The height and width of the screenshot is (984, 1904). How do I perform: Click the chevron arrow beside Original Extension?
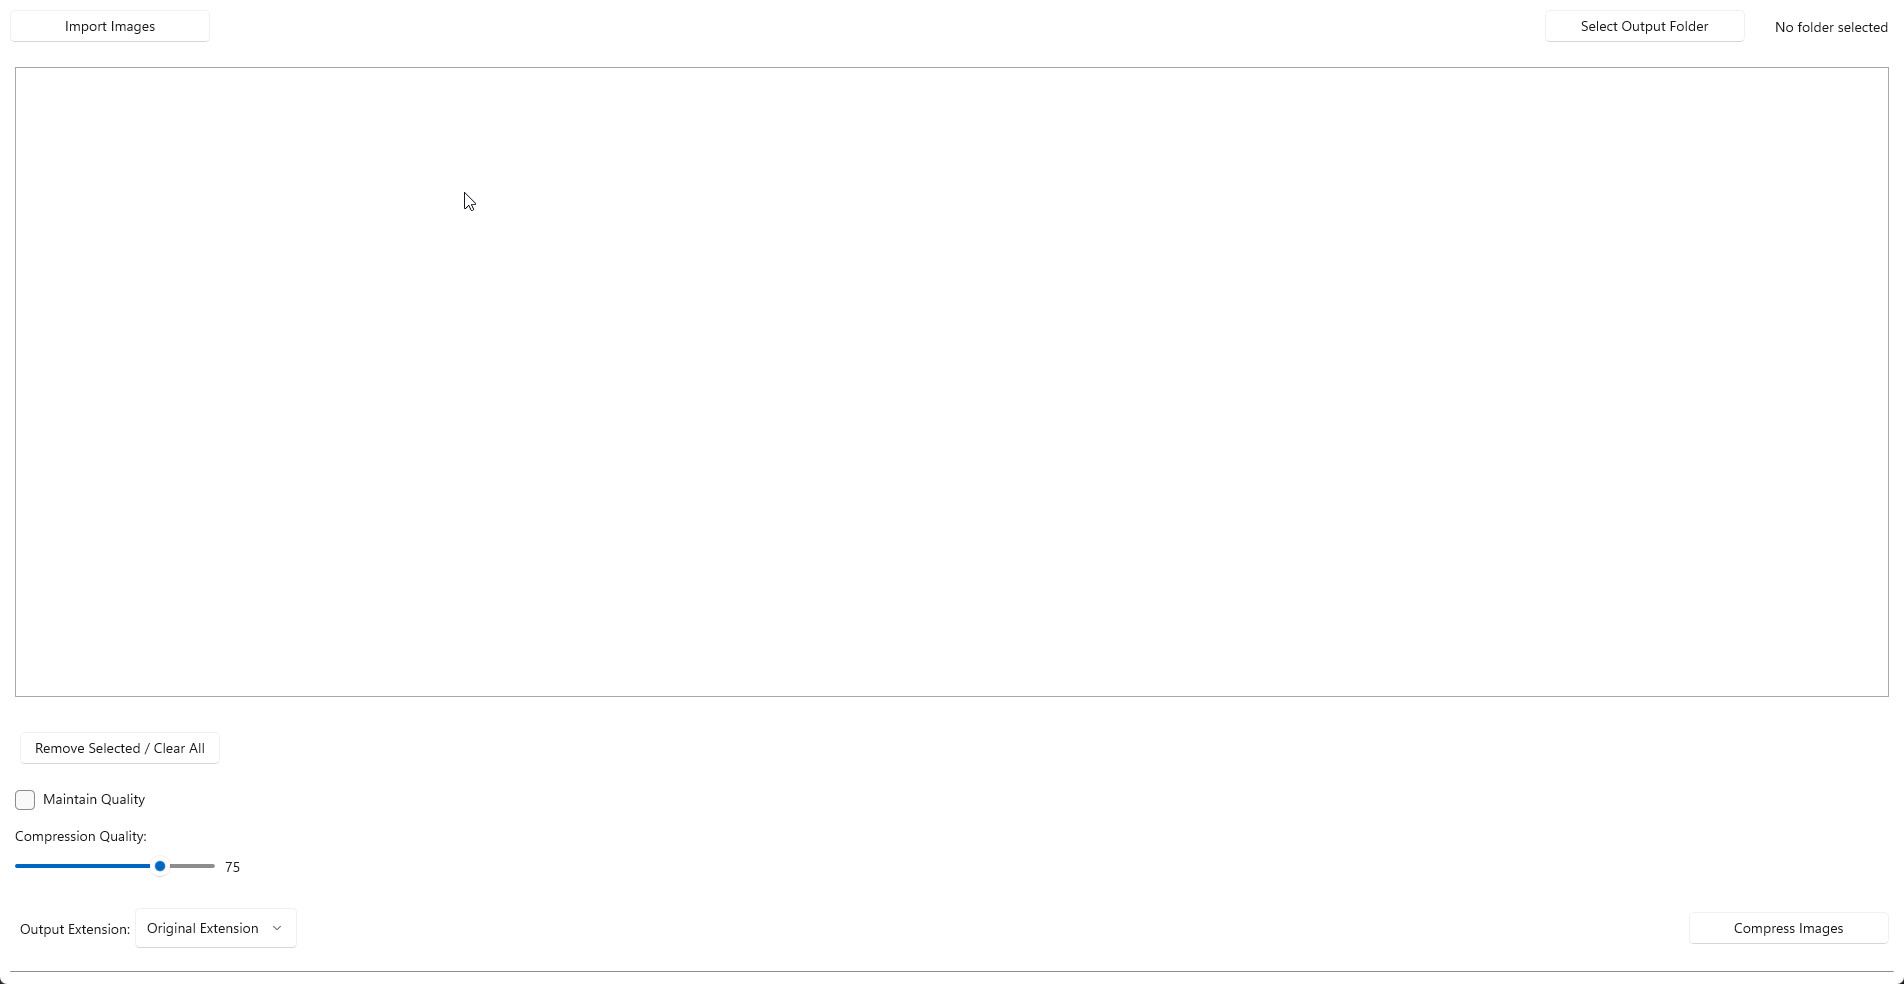277,928
